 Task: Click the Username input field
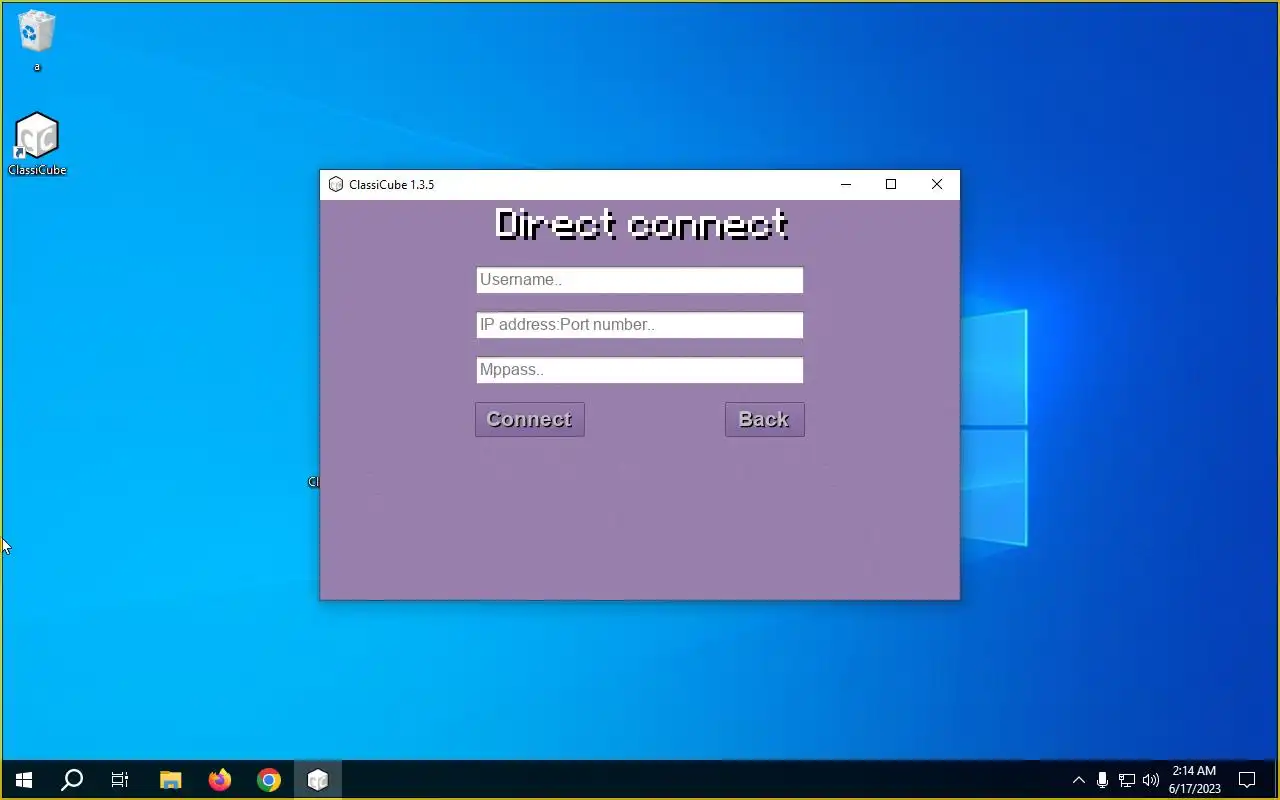coord(639,280)
